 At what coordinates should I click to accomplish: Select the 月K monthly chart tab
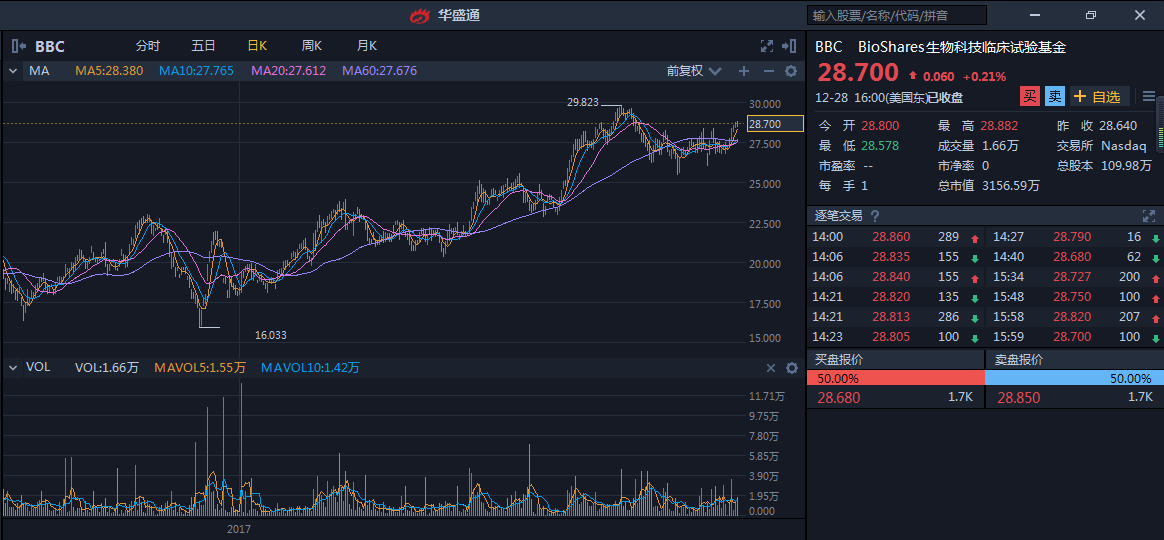366,46
